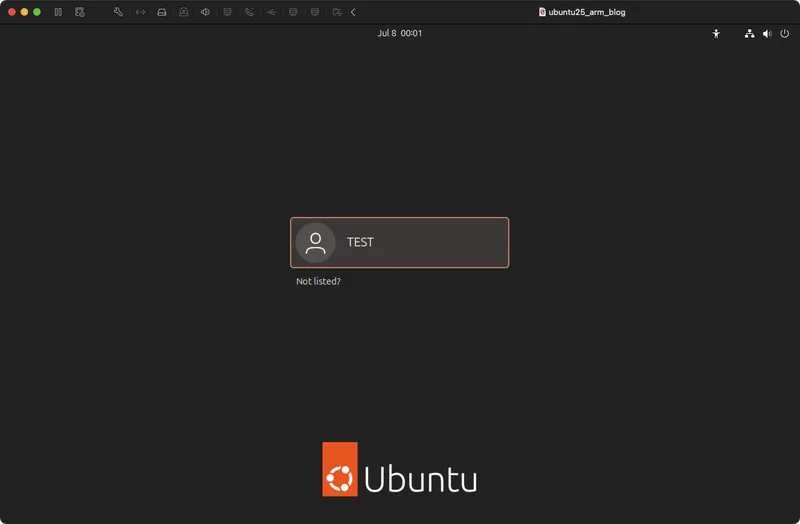This screenshot has height=524, width=800.
Task: Open the Ubuntu accessibility menu icon
Action: click(x=716, y=34)
